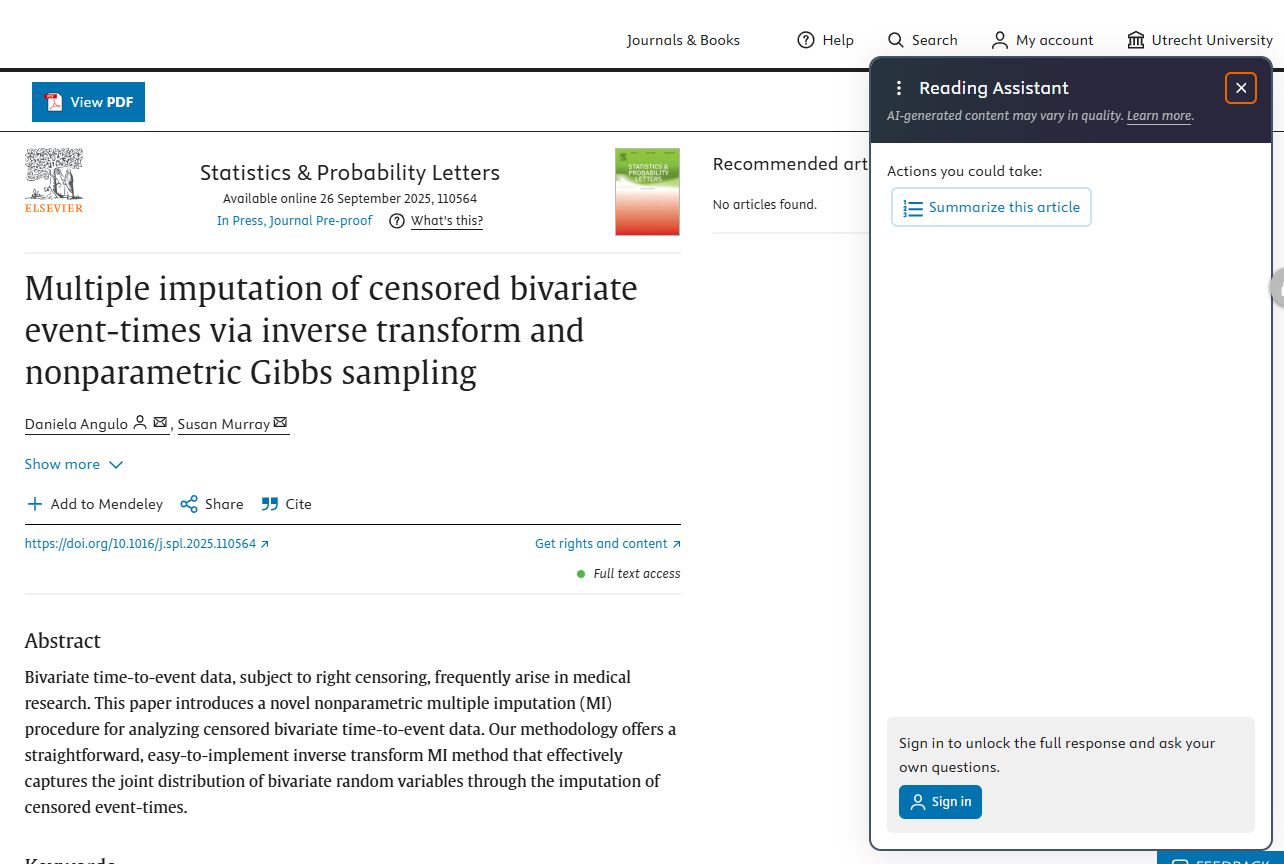Image resolution: width=1284 pixels, height=864 pixels.
Task: Open Daniela Angulo's author profile icon
Action: [x=140, y=423]
